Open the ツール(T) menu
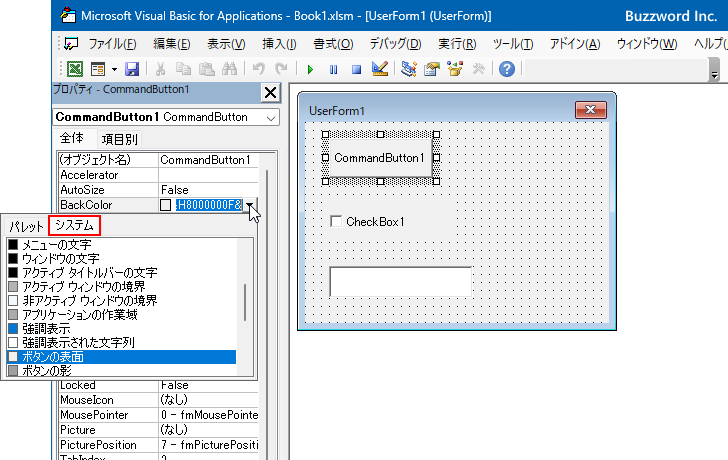The width and height of the screenshot is (728, 460). click(513, 44)
